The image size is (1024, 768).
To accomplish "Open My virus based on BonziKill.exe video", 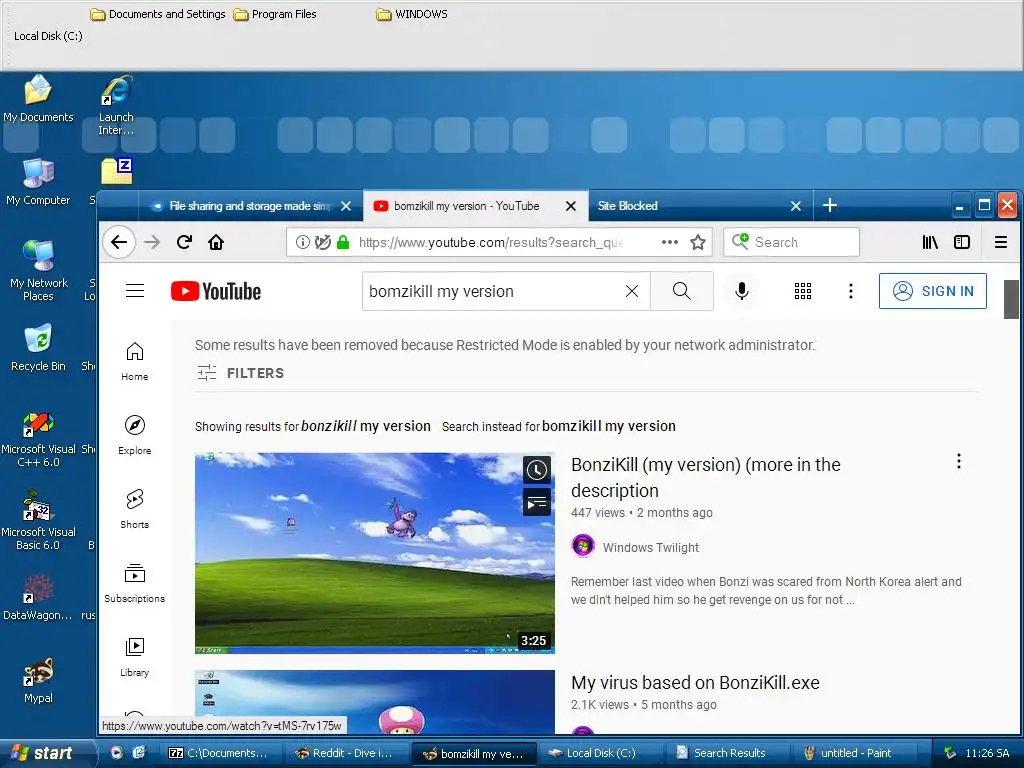I will (695, 682).
